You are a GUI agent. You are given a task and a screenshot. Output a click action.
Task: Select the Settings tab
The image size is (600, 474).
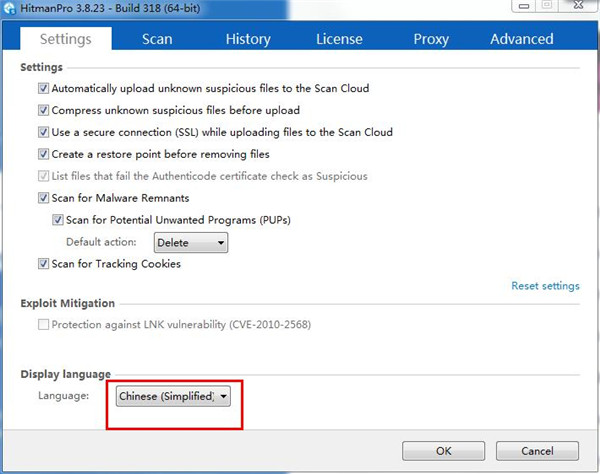tap(65, 39)
